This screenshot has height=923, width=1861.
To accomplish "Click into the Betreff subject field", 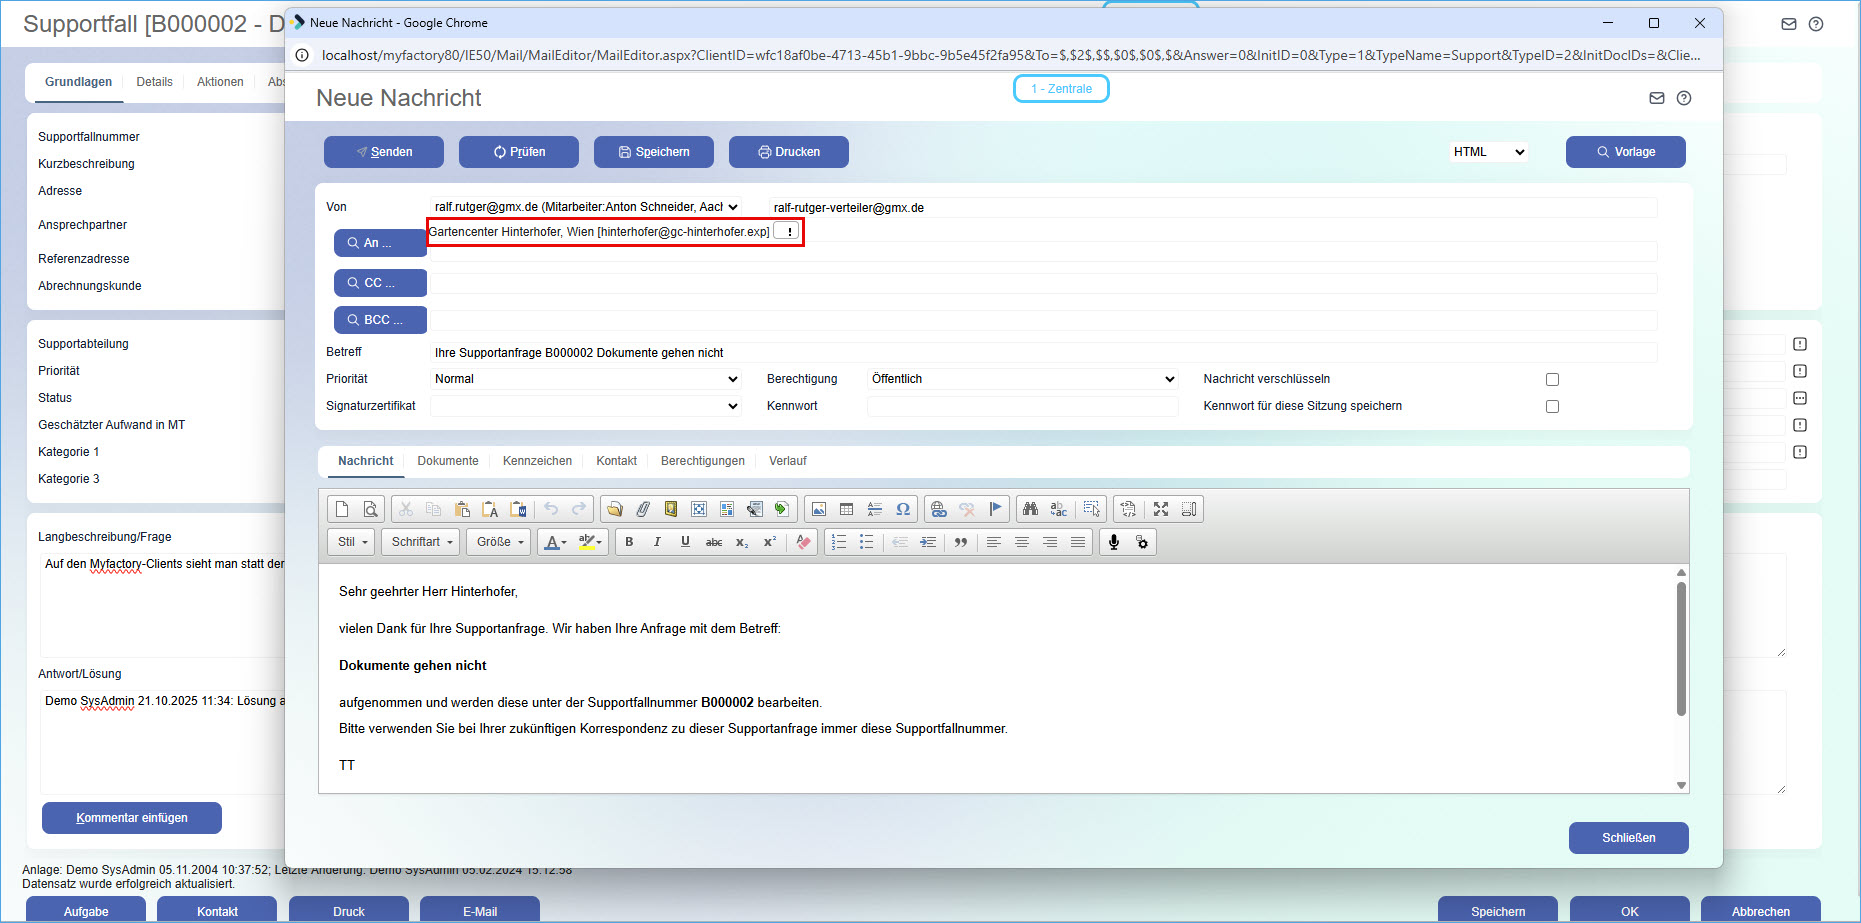I will click(1040, 353).
